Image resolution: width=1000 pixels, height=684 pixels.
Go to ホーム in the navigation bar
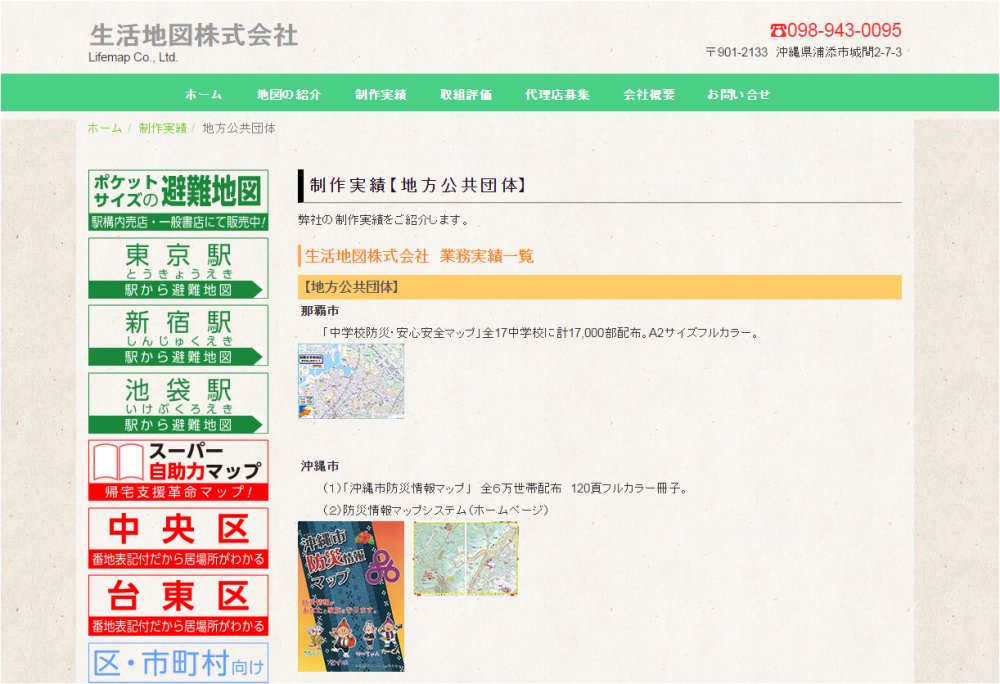[x=203, y=95]
